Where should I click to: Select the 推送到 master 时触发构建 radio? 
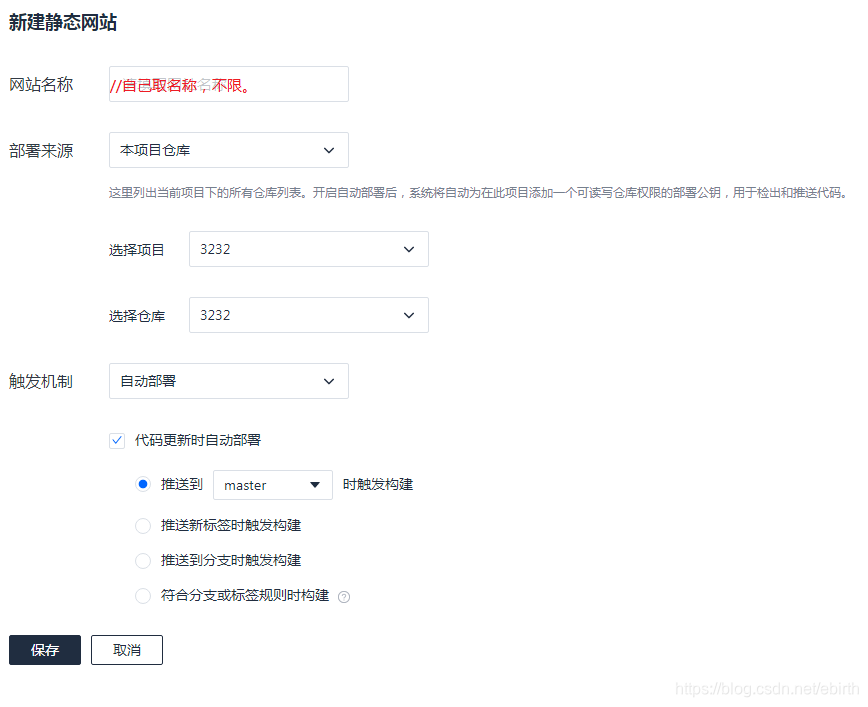(x=143, y=485)
